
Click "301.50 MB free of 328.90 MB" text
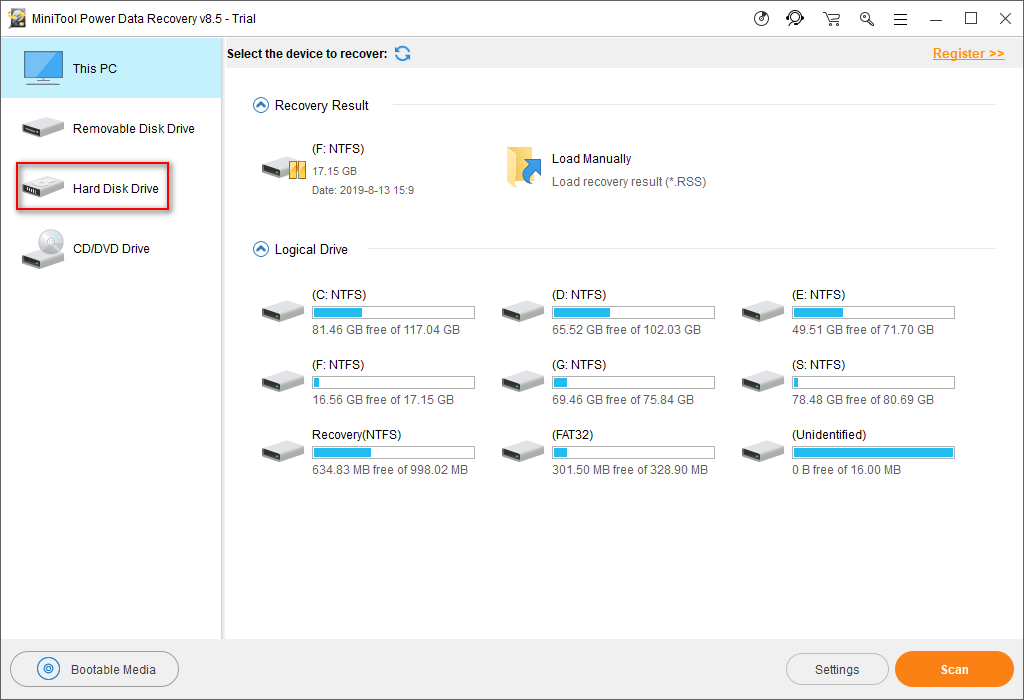(630, 469)
